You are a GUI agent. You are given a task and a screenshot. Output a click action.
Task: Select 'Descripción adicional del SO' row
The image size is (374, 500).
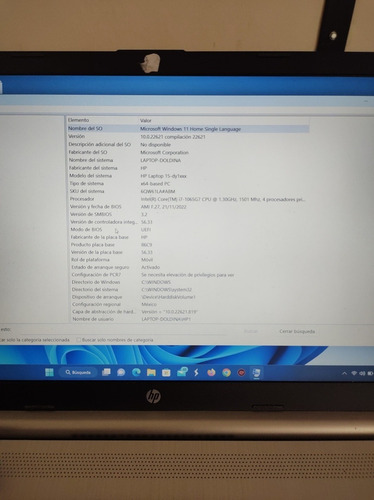(x=188, y=145)
